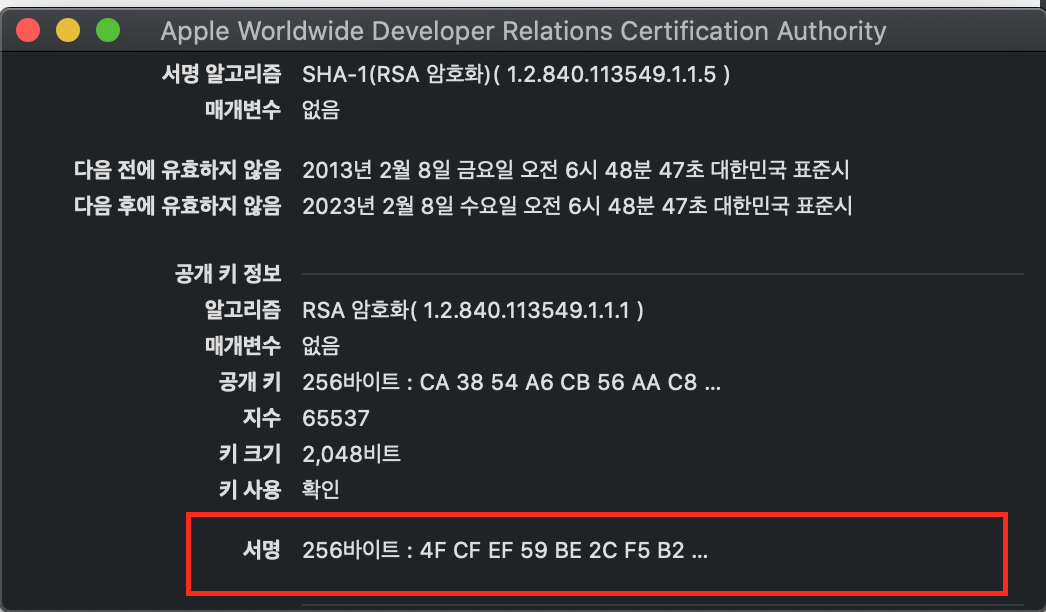Click the 공개 키 label
Viewport: 1046px width, 612px height.
[250, 382]
